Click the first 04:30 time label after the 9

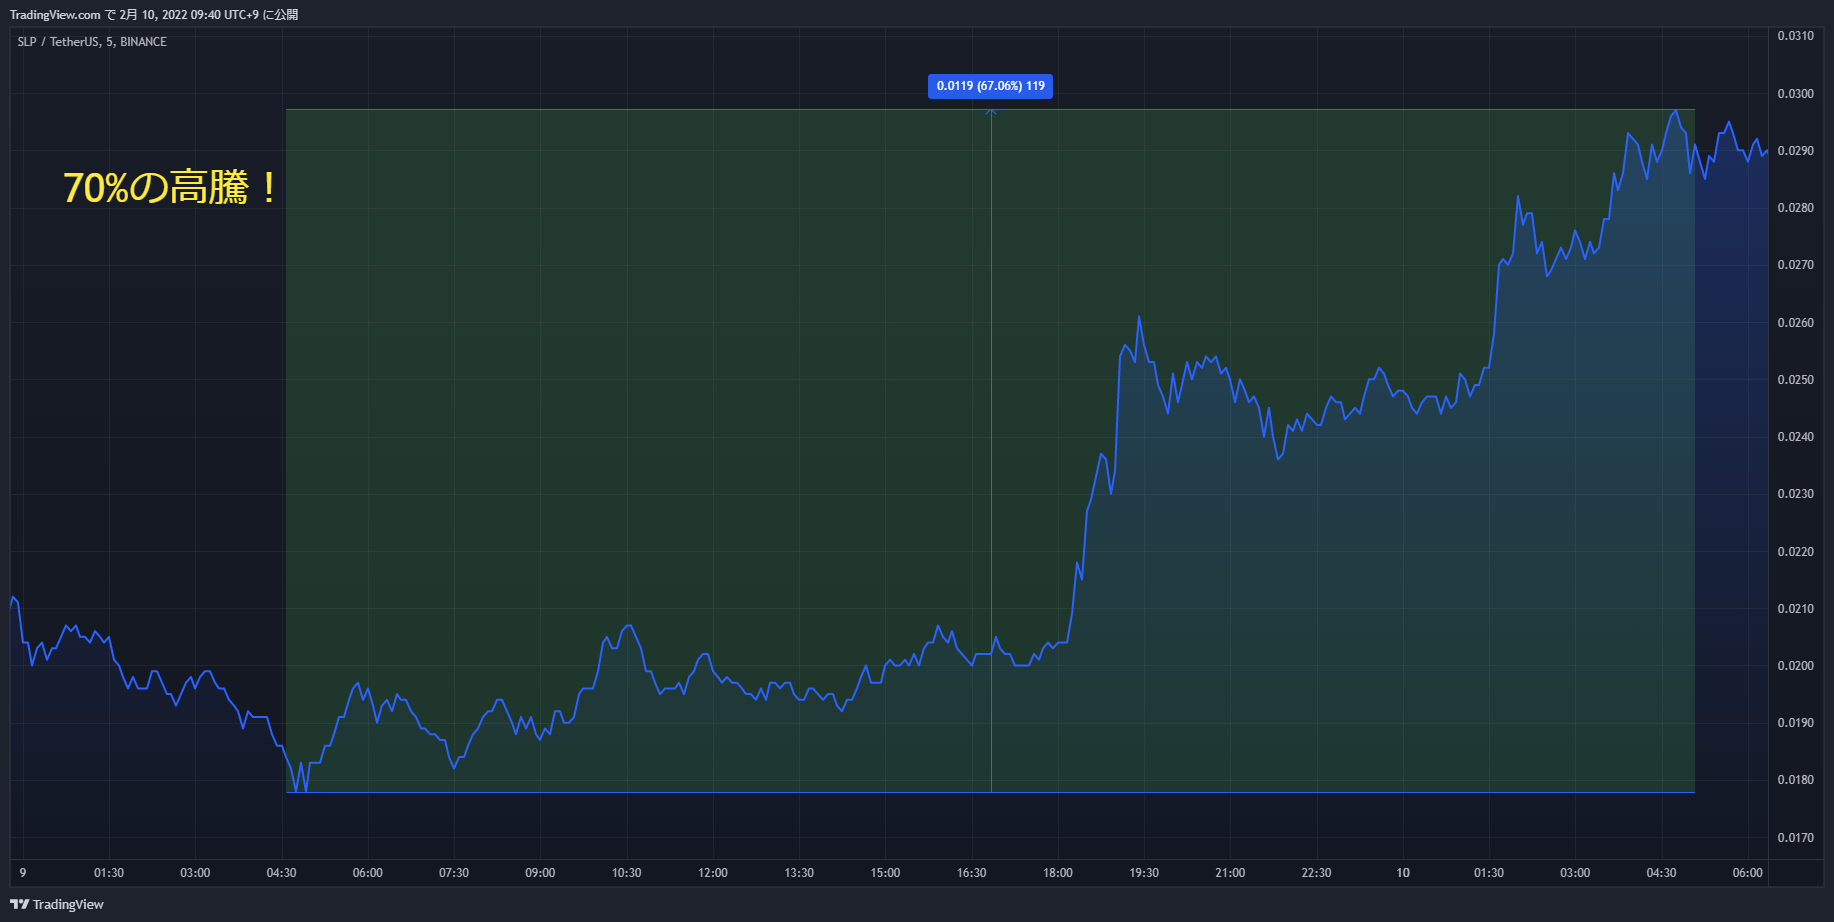coord(281,873)
